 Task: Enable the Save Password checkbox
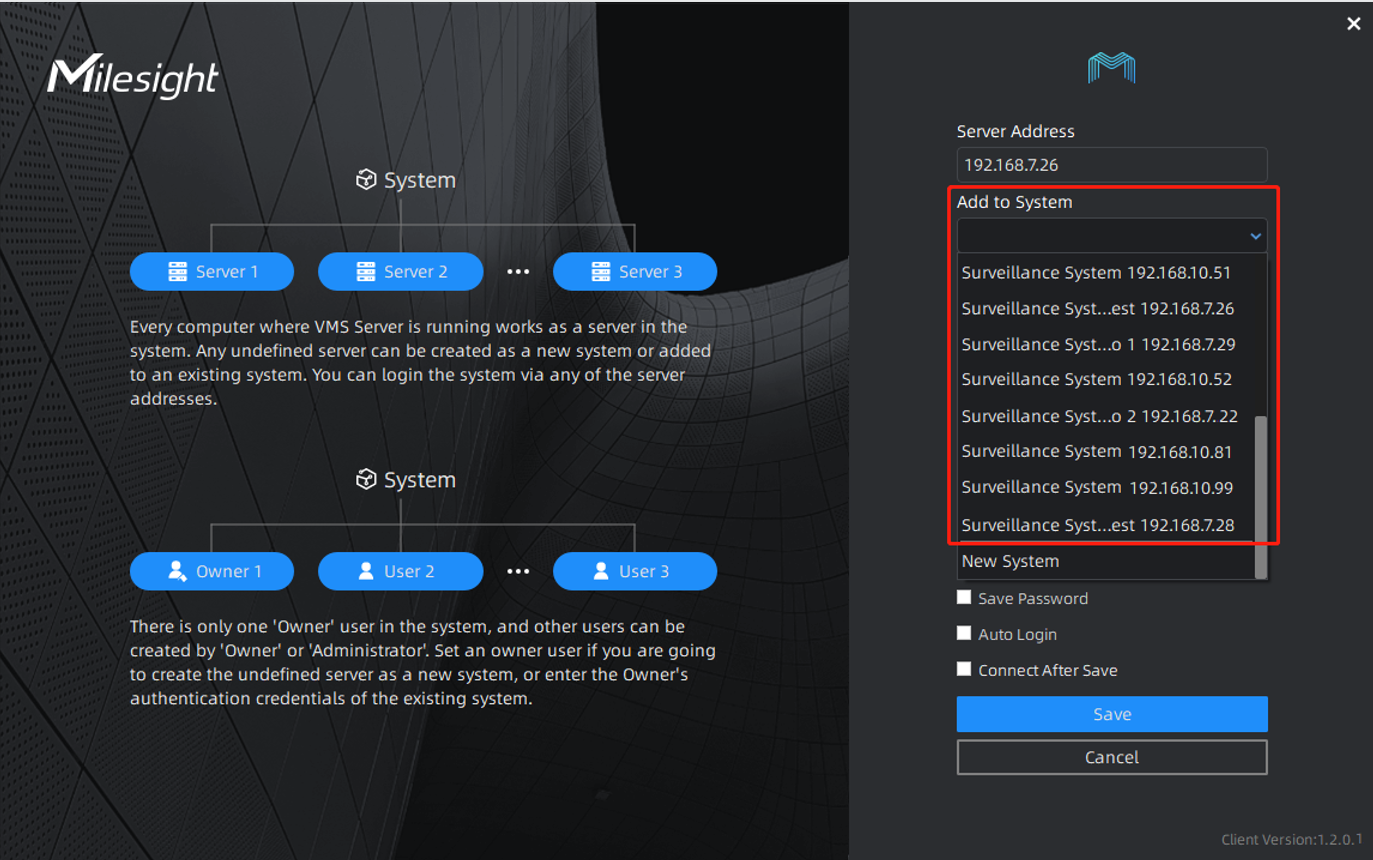(x=964, y=597)
